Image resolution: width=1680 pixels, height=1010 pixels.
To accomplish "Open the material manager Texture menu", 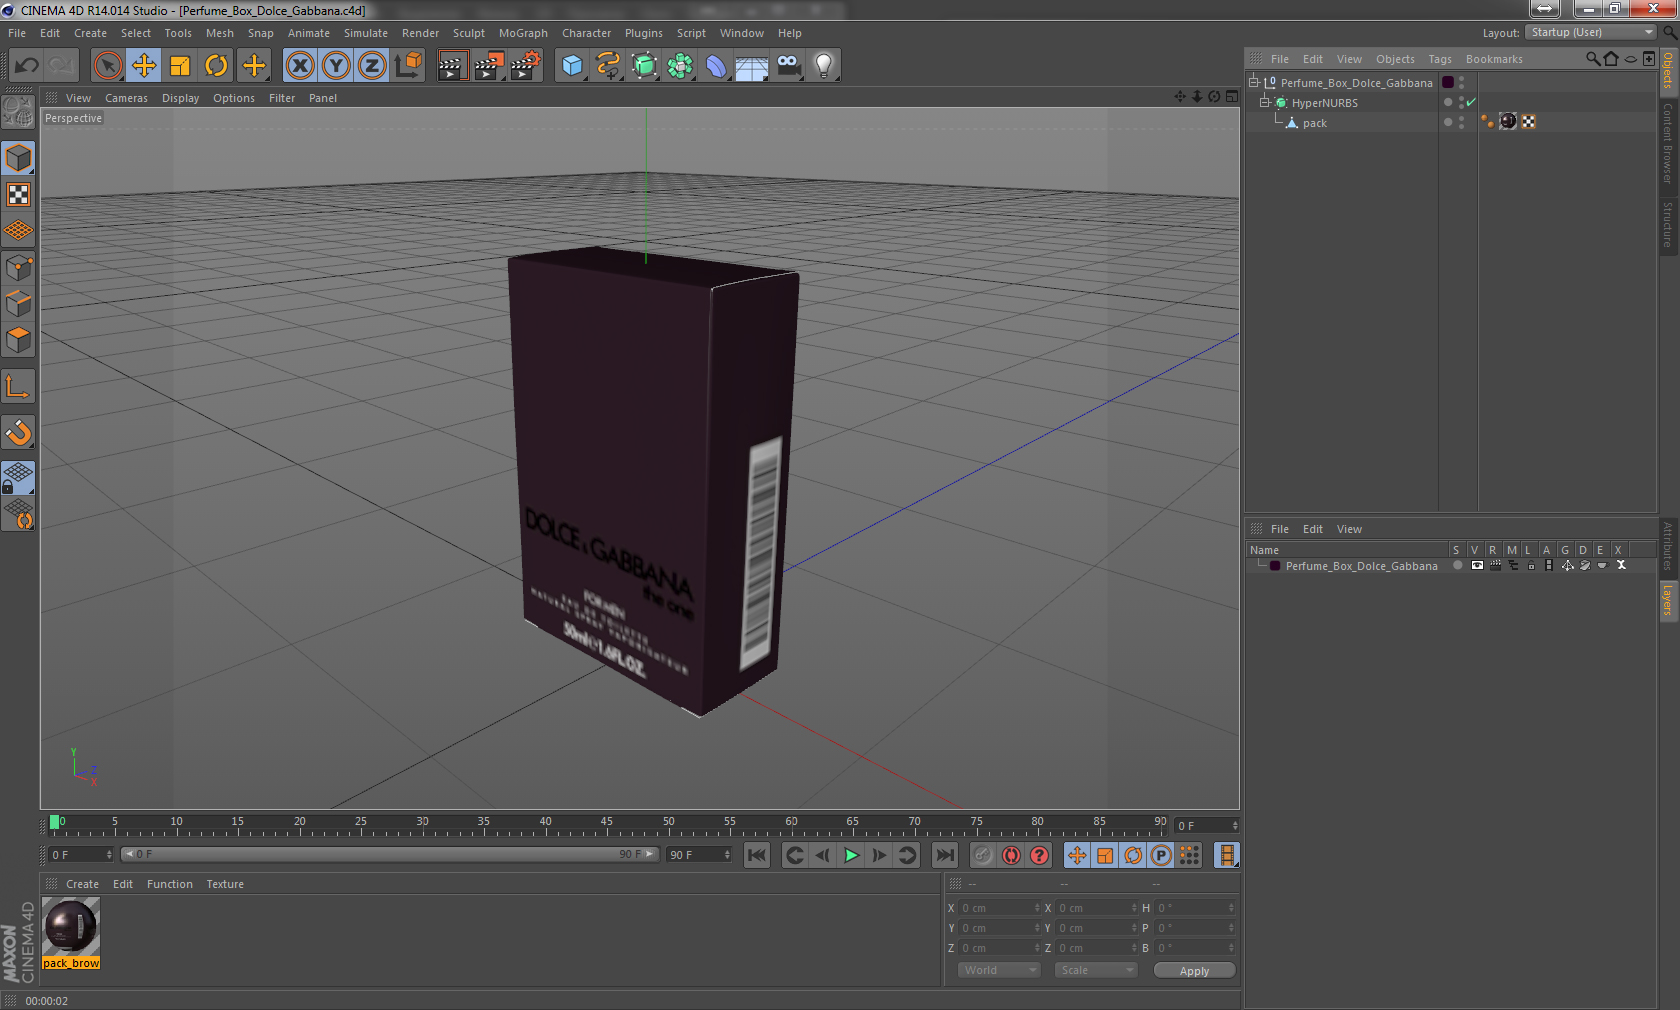I will pyautogui.click(x=225, y=884).
